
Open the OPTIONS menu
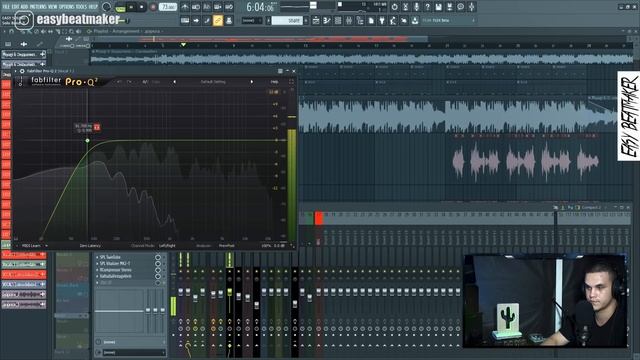[x=67, y=7]
